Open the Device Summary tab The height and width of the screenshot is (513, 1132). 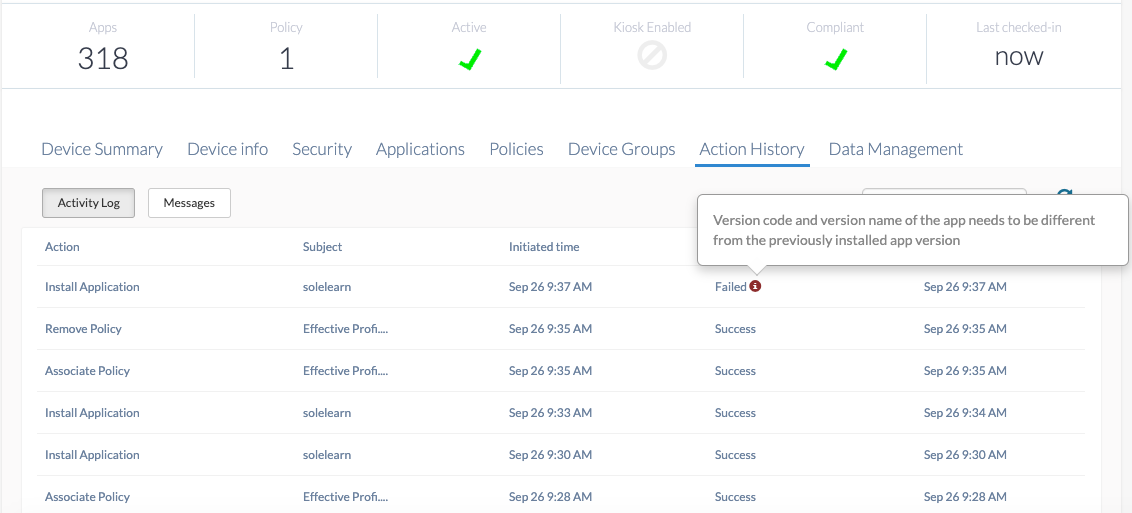click(102, 149)
